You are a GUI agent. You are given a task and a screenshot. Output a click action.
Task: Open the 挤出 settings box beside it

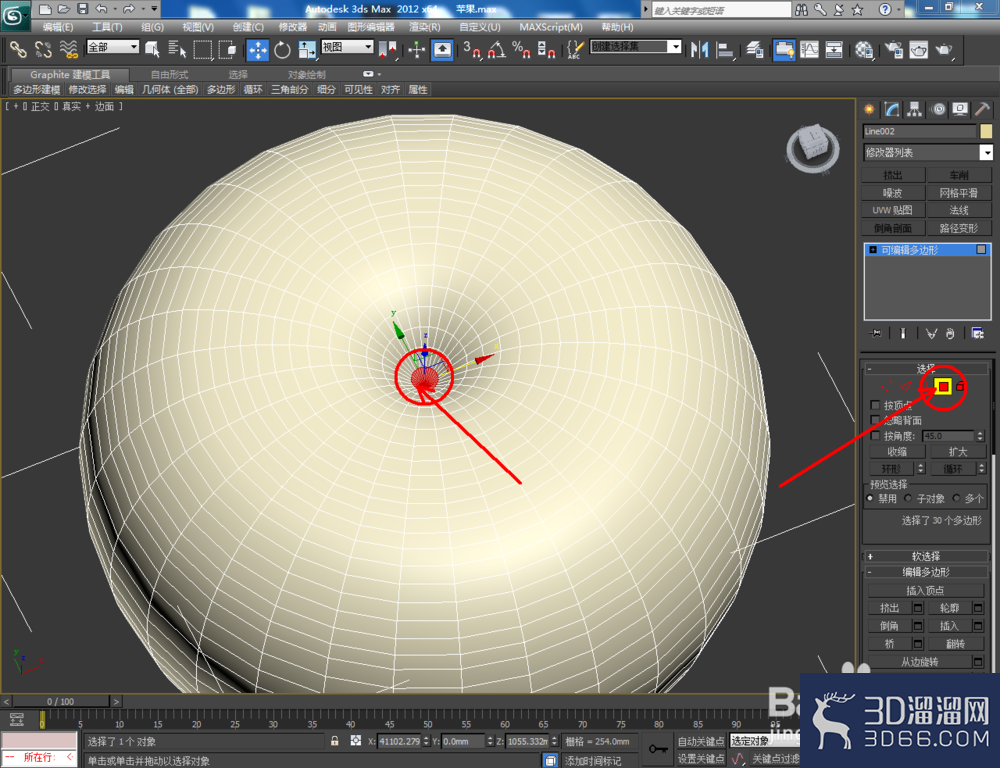918,608
